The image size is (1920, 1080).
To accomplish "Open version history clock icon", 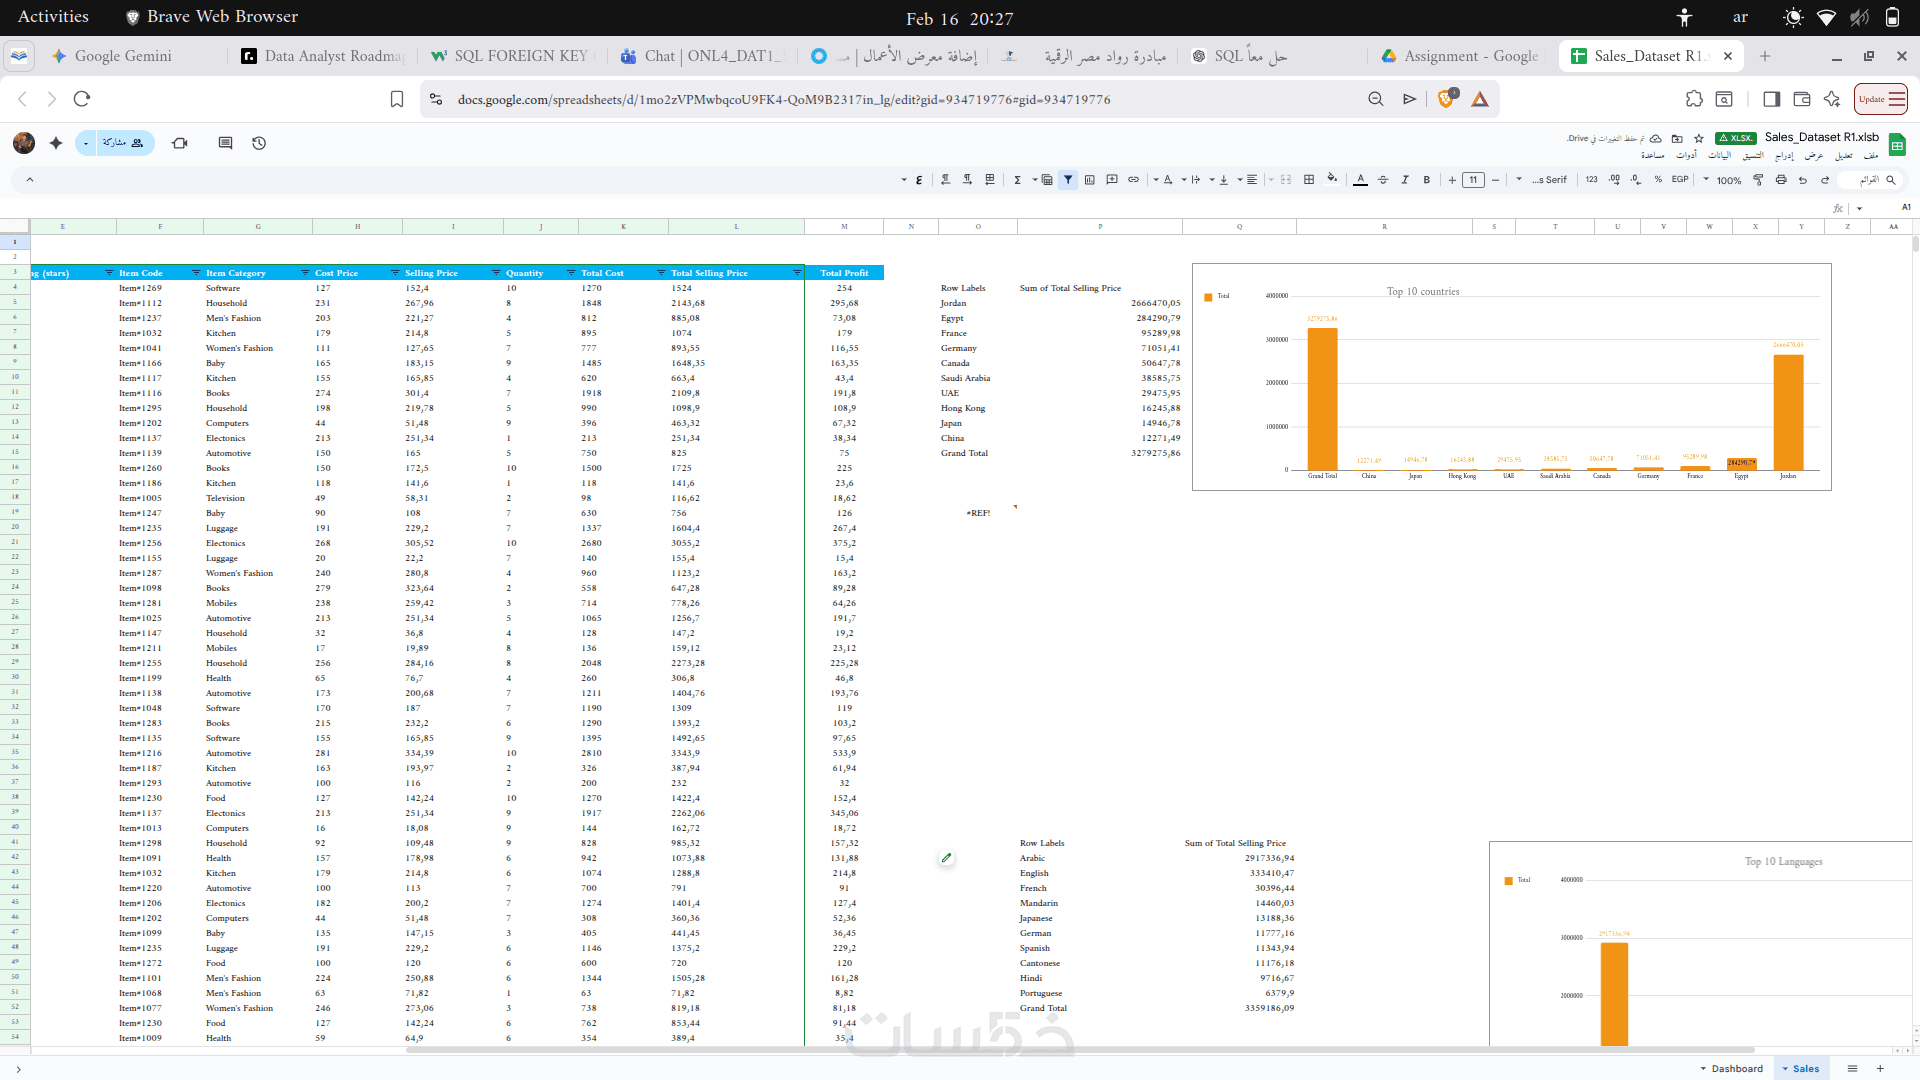I will [259, 143].
